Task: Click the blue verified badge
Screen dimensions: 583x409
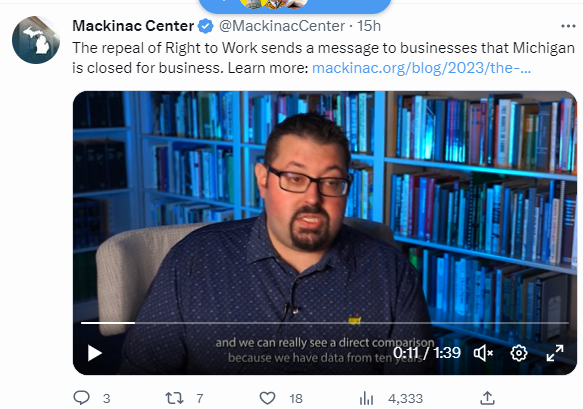Action: pyautogui.click(x=205, y=26)
